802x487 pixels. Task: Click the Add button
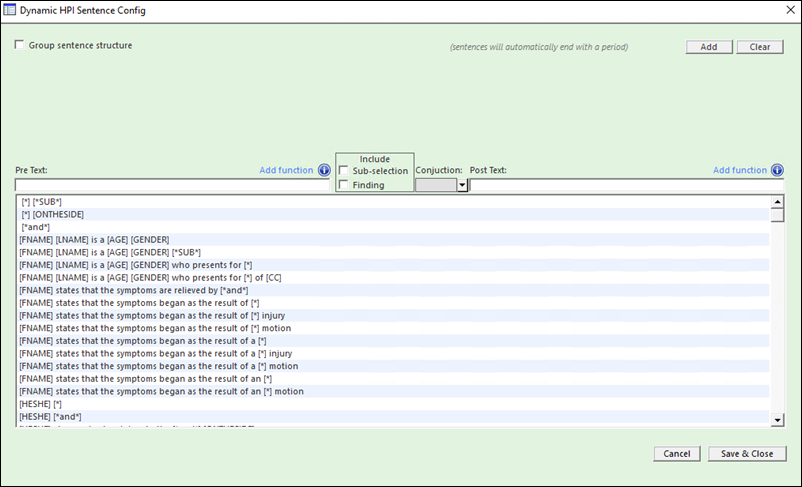coord(709,47)
